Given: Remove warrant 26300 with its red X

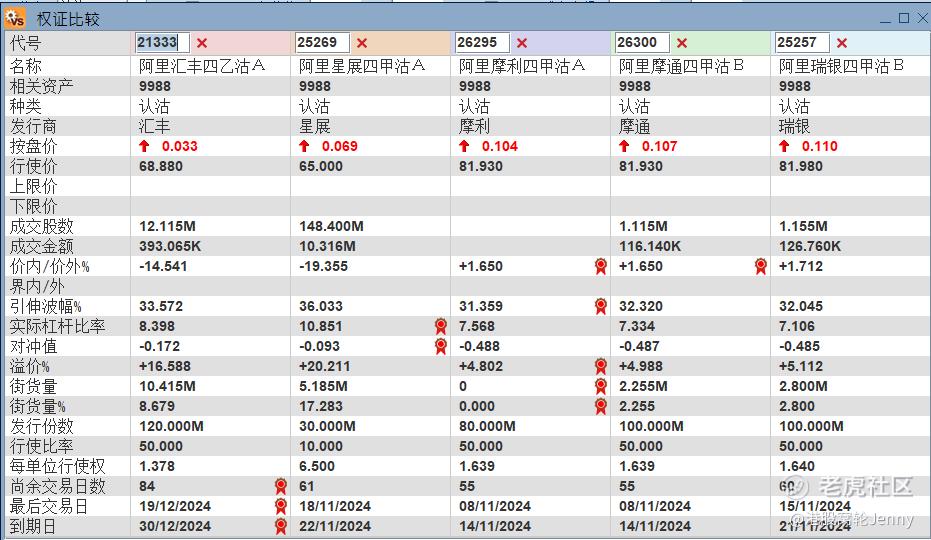Looking at the screenshot, I should coord(682,43).
